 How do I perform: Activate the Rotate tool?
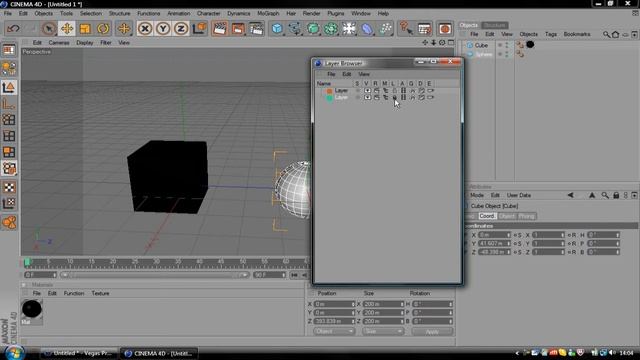pyautogui.click(x=103, y=29)
